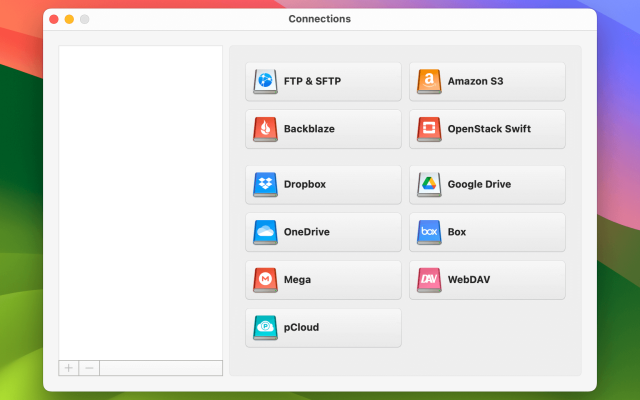The width and height of the screenshot is (640, 400).
Task: Click the plus button under the connections list
Action: point(69,368)
